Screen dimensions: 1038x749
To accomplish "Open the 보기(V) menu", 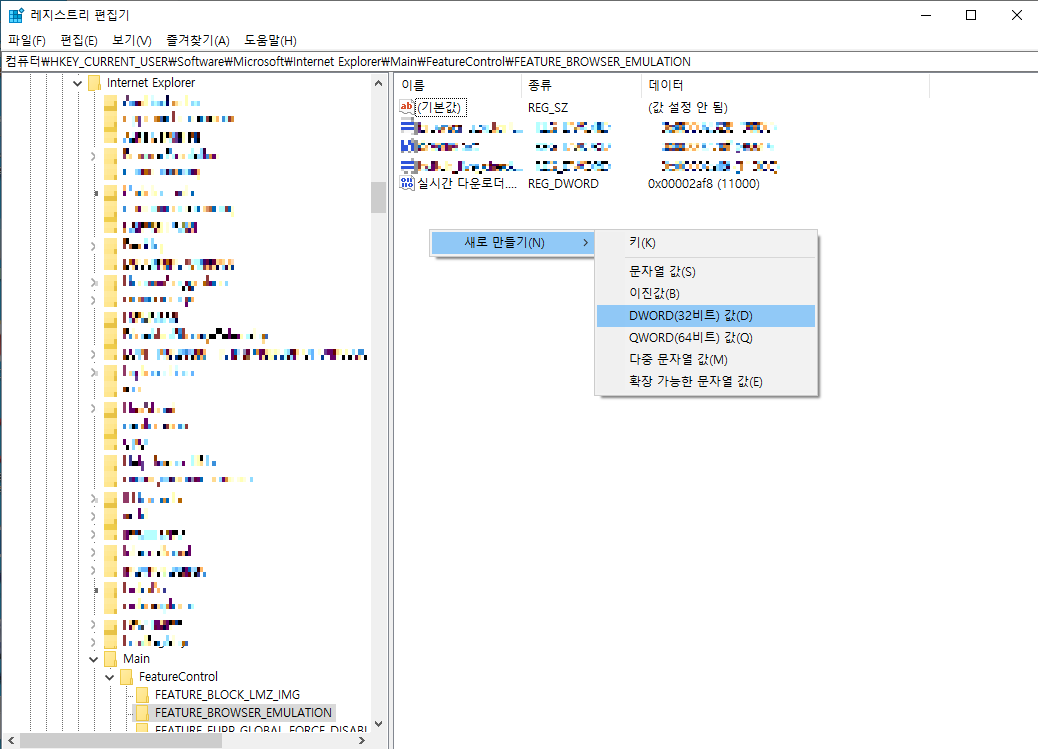I will pyautogui.click(x=132, y=40).
